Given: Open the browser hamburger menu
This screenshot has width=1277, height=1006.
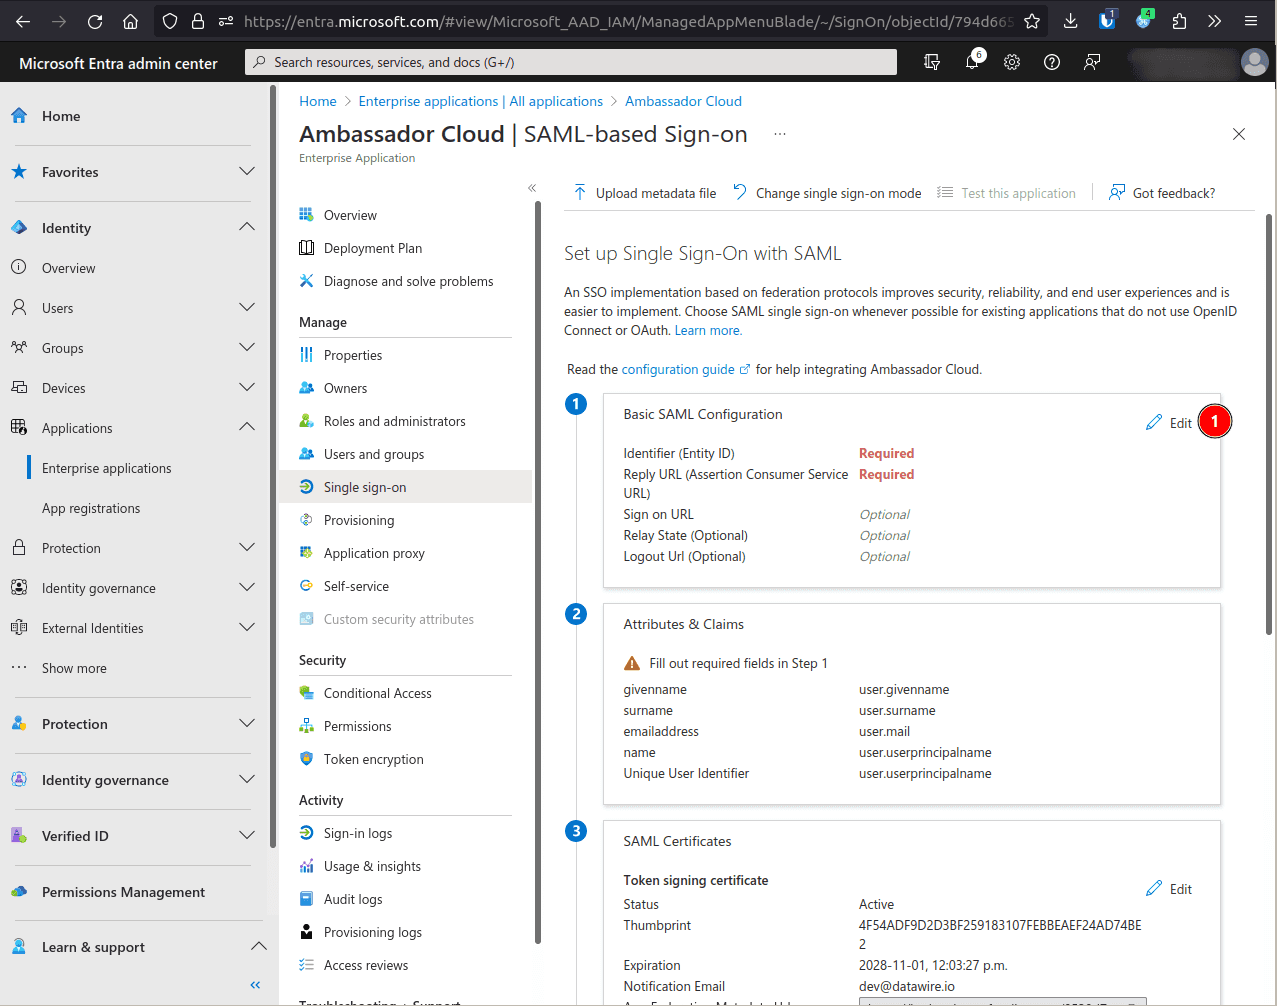Looking at the screenshot, I should 1251,21.
